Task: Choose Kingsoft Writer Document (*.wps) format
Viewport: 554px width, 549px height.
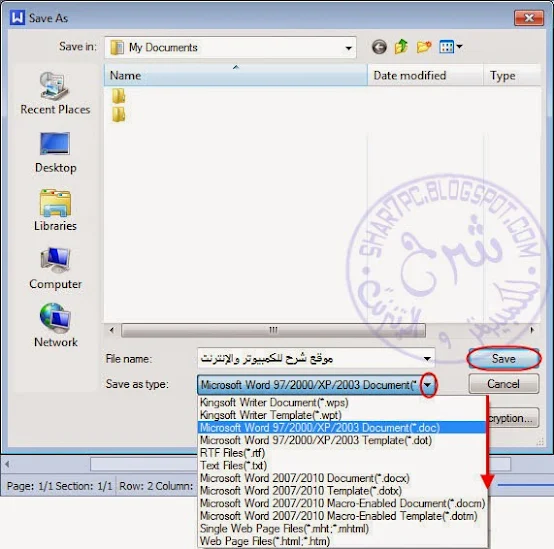Action: coord(342,402)
